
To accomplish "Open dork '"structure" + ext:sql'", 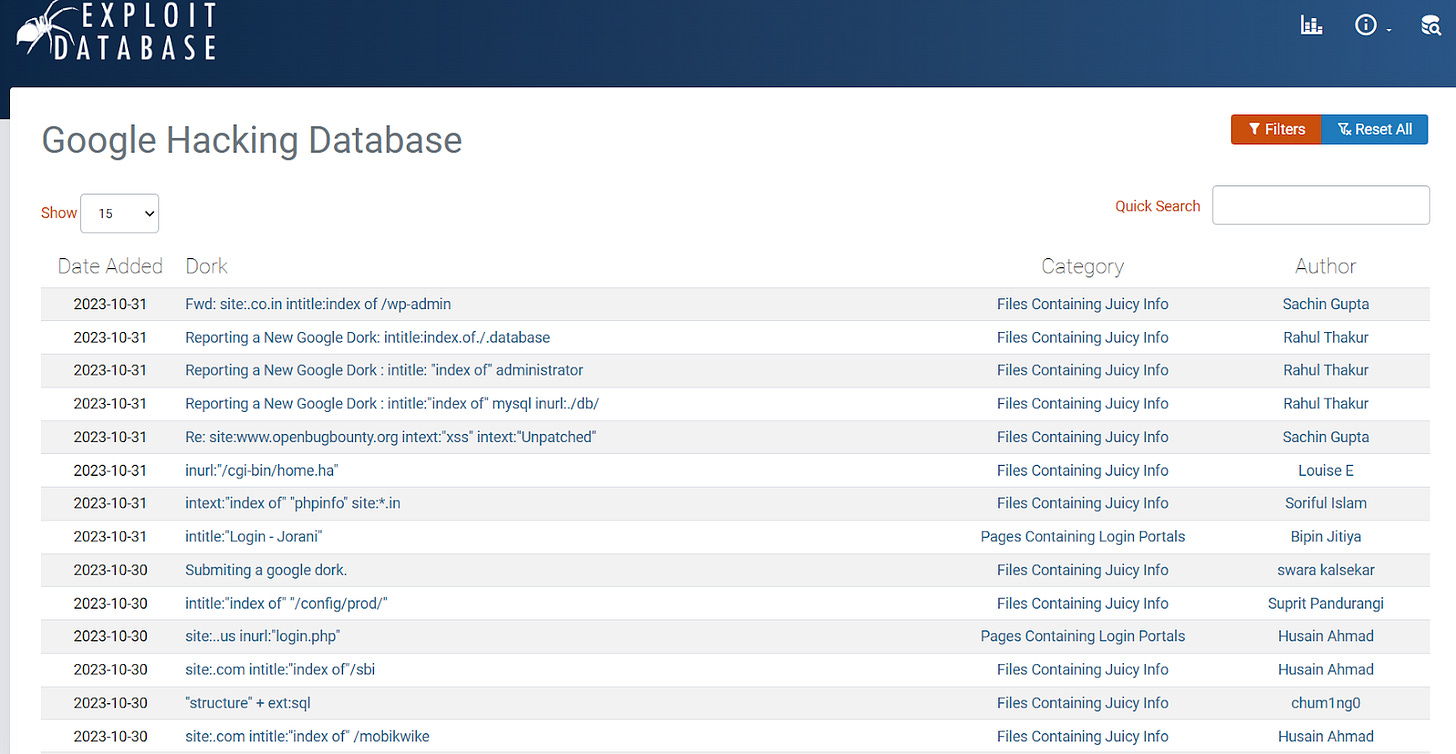I will 248,703.
